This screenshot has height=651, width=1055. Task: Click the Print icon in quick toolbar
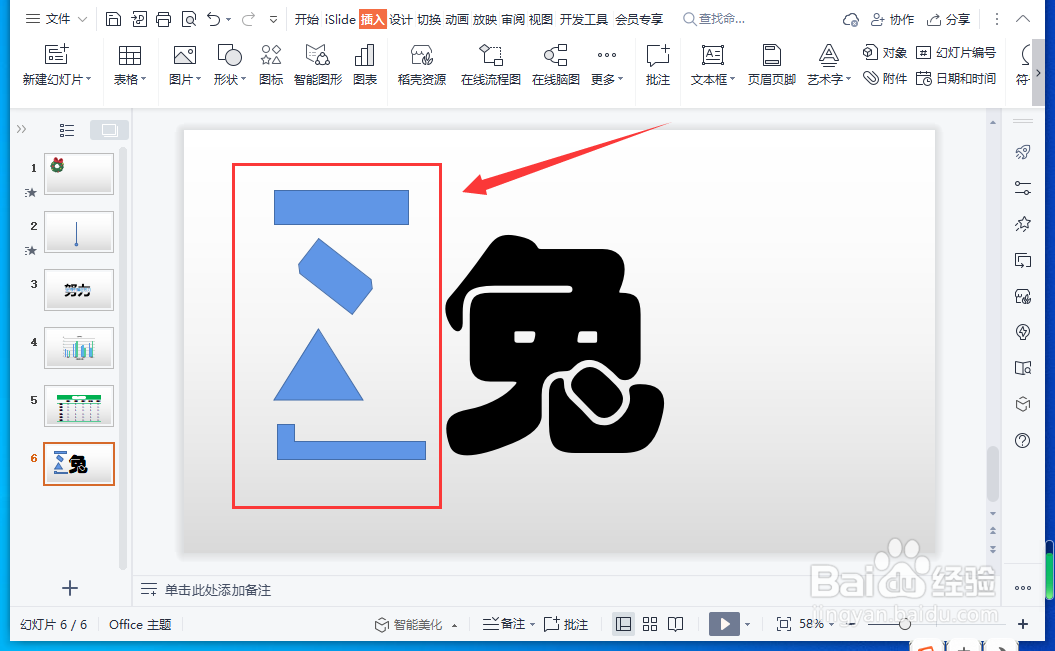click(163, 19)
